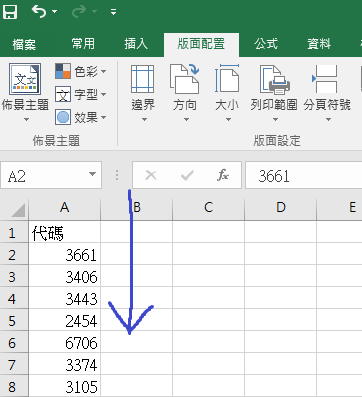Viewport: 362px width, 397px height.
Task: Click the Select All corner triangle
Action: pyautogui.click(x=17, y=210)
